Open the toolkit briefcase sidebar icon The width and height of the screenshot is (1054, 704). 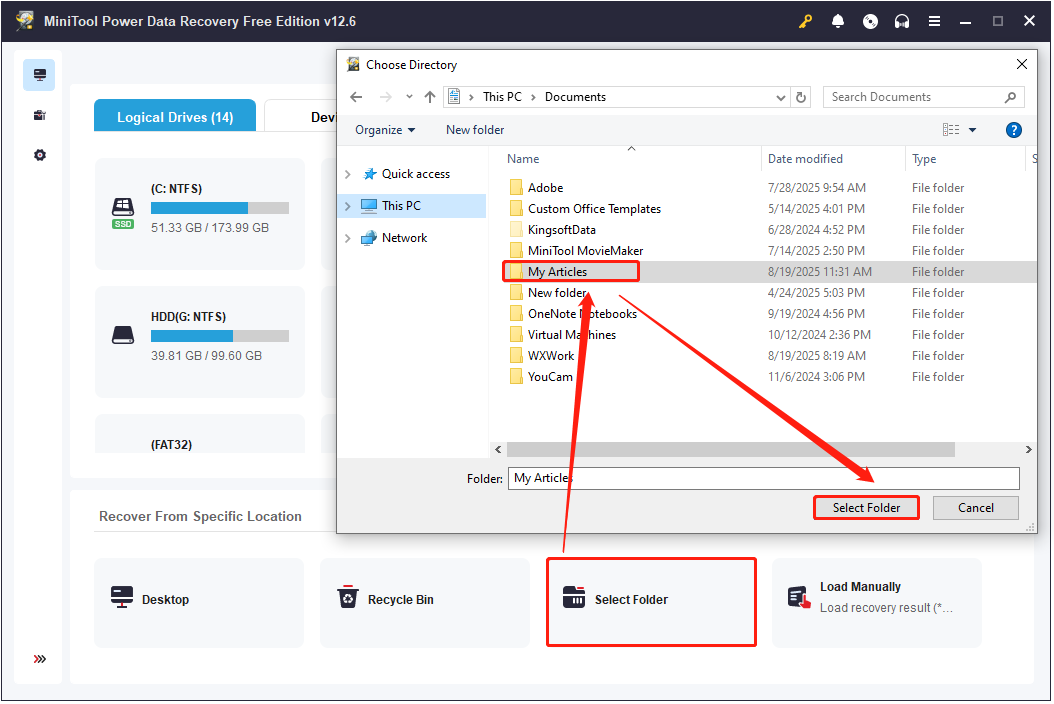click(39, 114)
